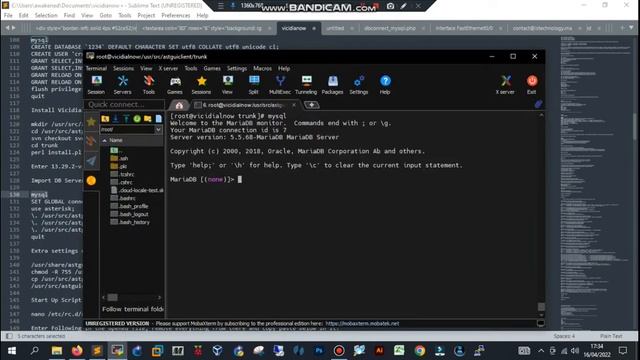Go to the MobaXterm home tab
The height and width of the screenshot is (360, 640).
pos(179,105)
